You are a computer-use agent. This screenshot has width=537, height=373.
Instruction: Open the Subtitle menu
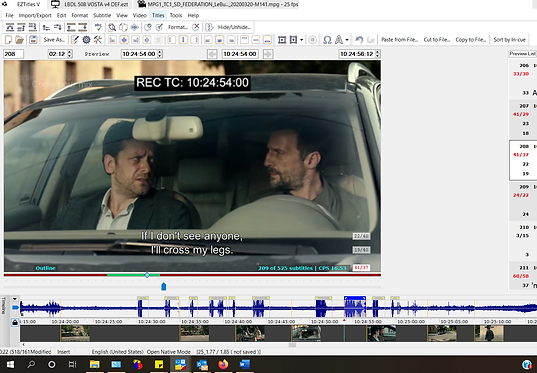click(x=102, y=15)
